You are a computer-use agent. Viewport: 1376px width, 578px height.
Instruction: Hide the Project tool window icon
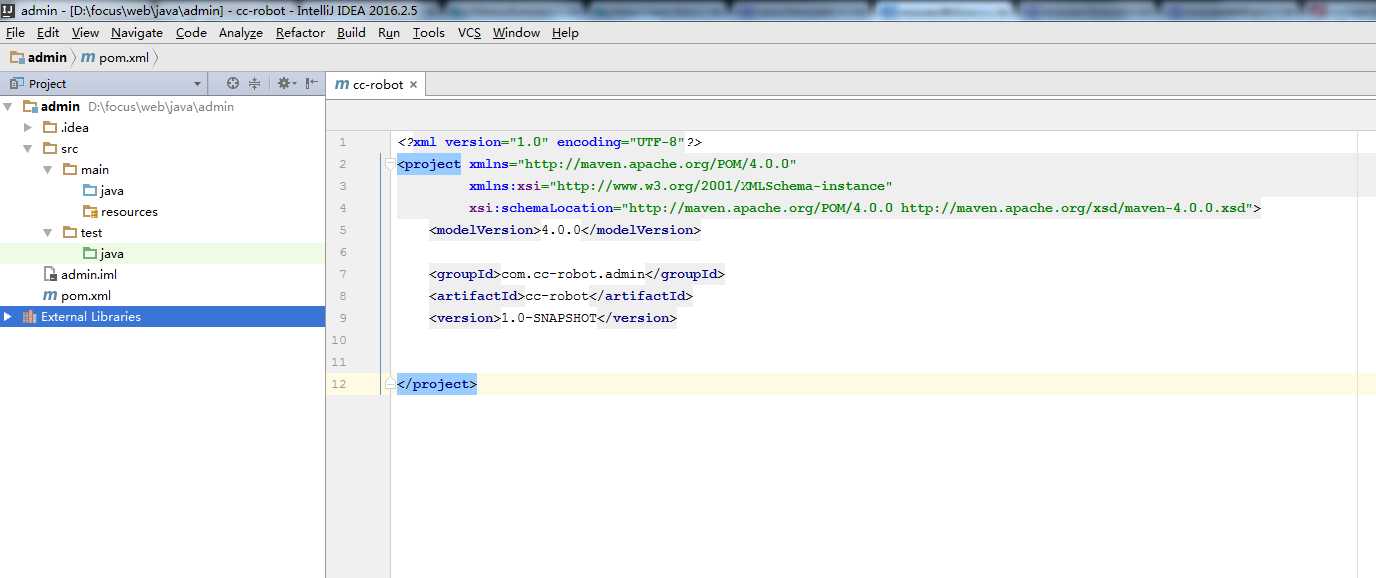312,84
